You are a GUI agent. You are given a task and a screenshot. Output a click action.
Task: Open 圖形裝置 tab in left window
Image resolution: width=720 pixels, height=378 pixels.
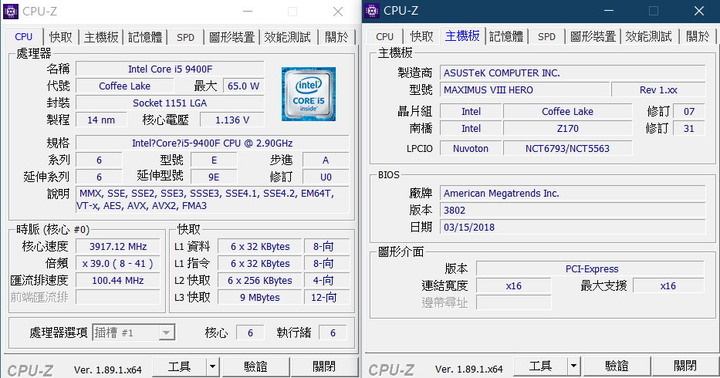(x=232, y=37)
